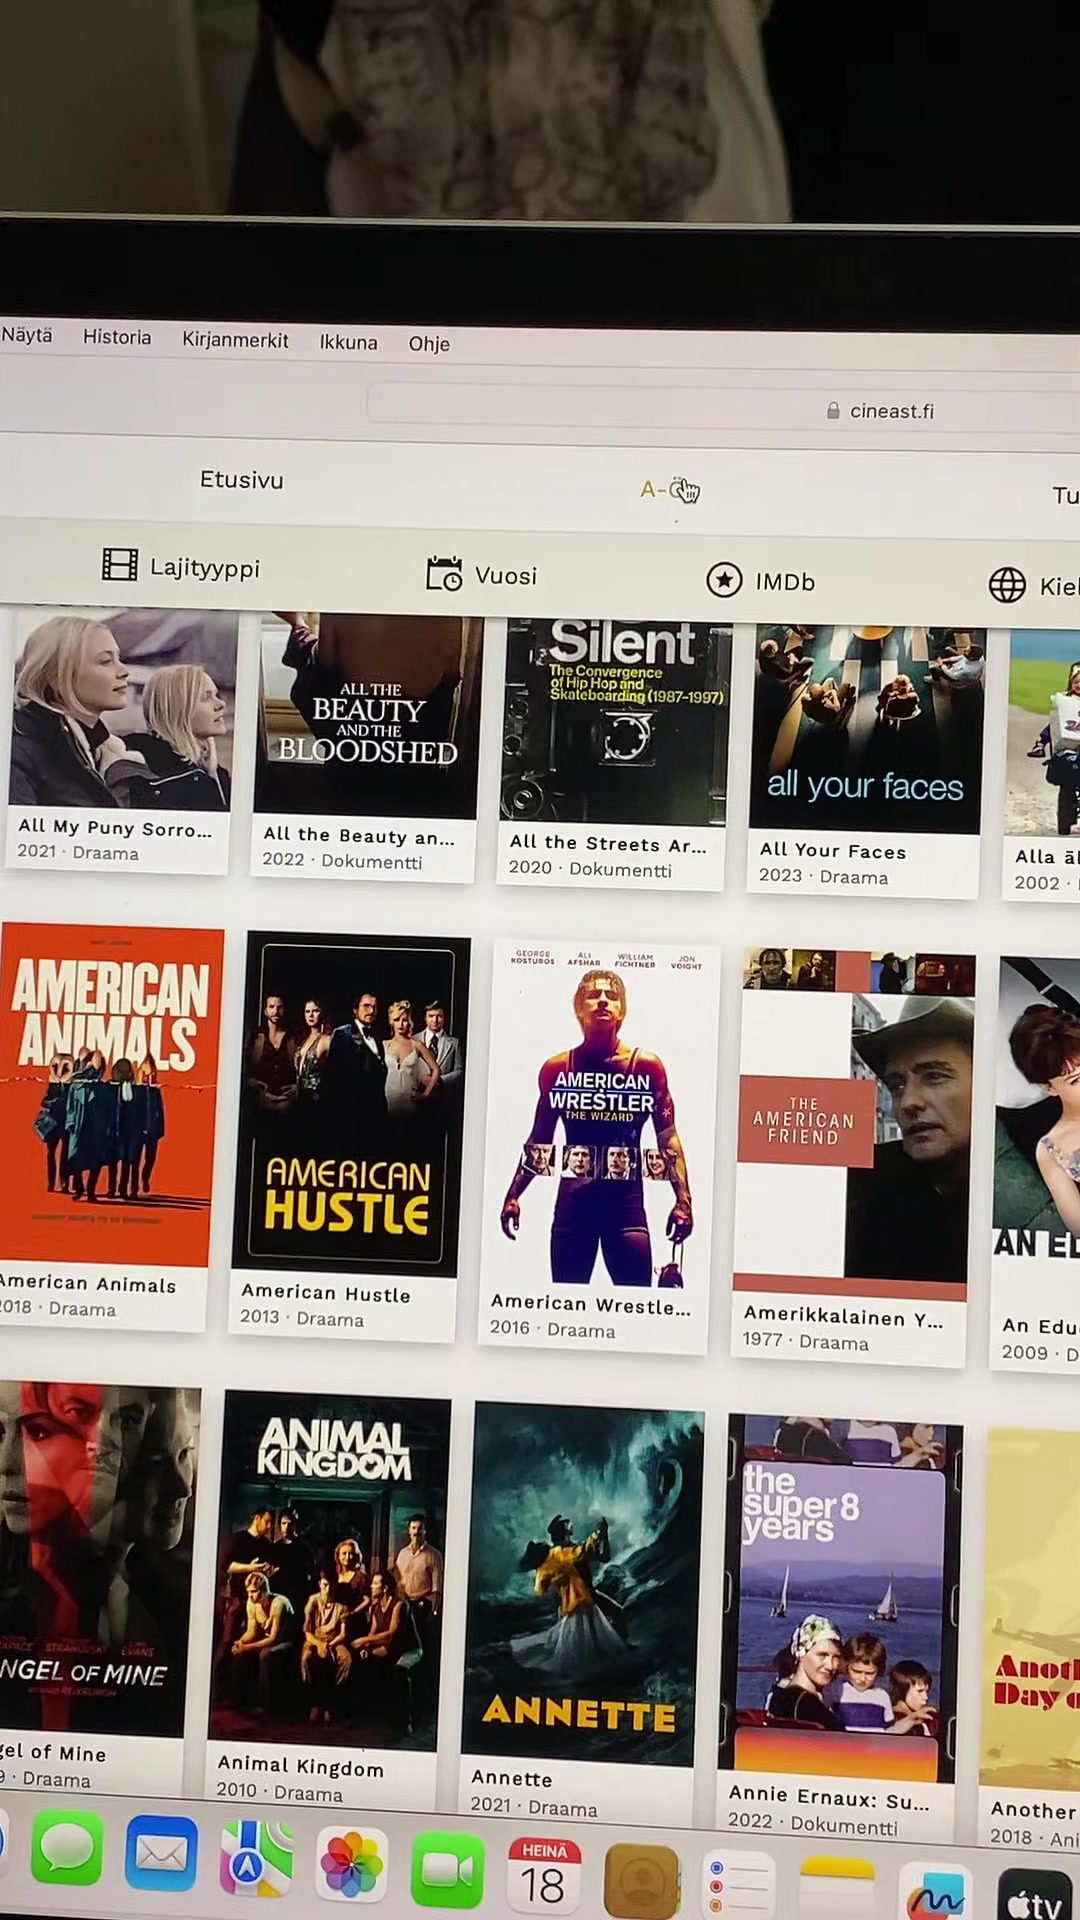Open the A-Ö listing tab
The width and height of the screenshot is (1080, 1920).
click(x=667, y=490)
